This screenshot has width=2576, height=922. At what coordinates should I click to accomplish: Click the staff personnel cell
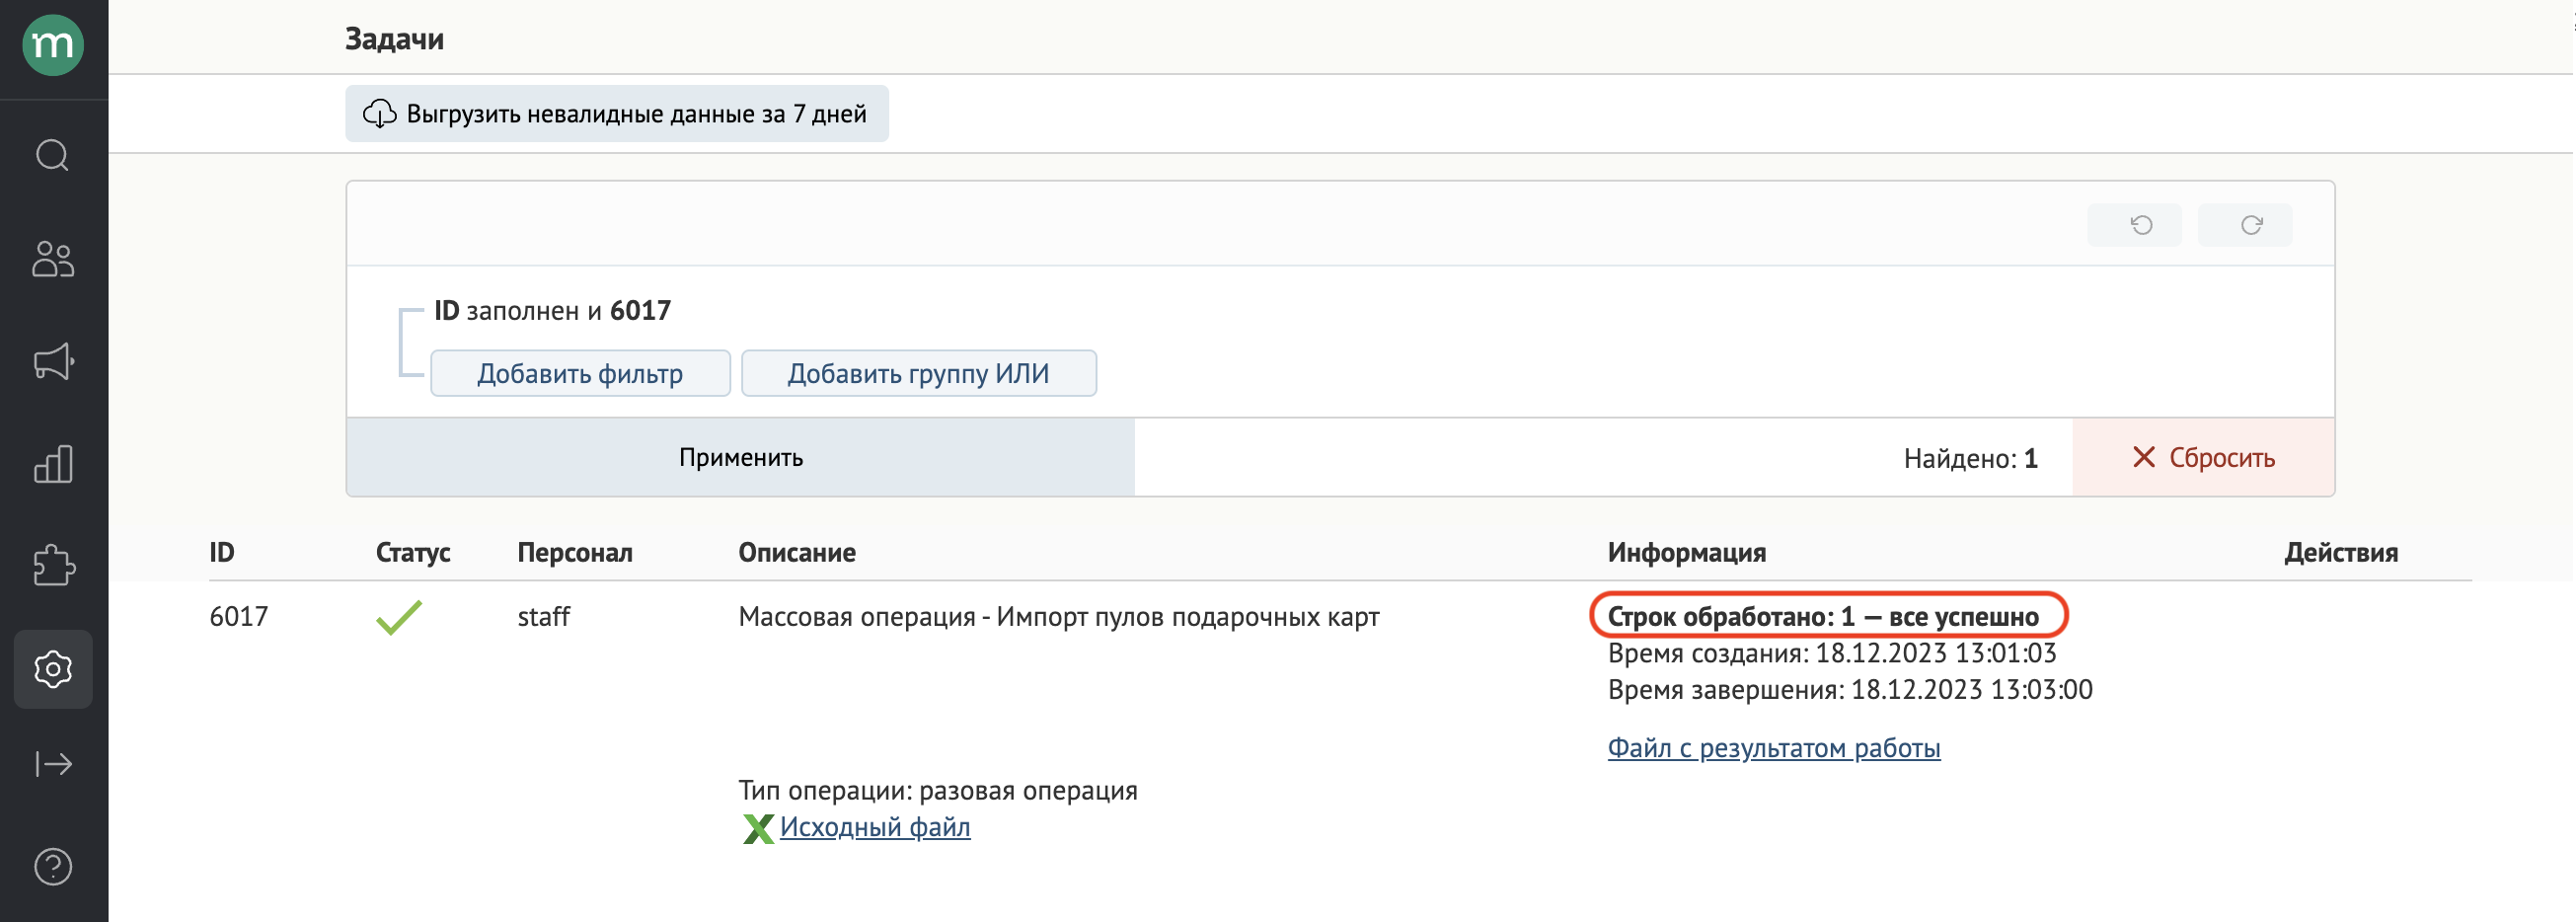click(543, 617)
